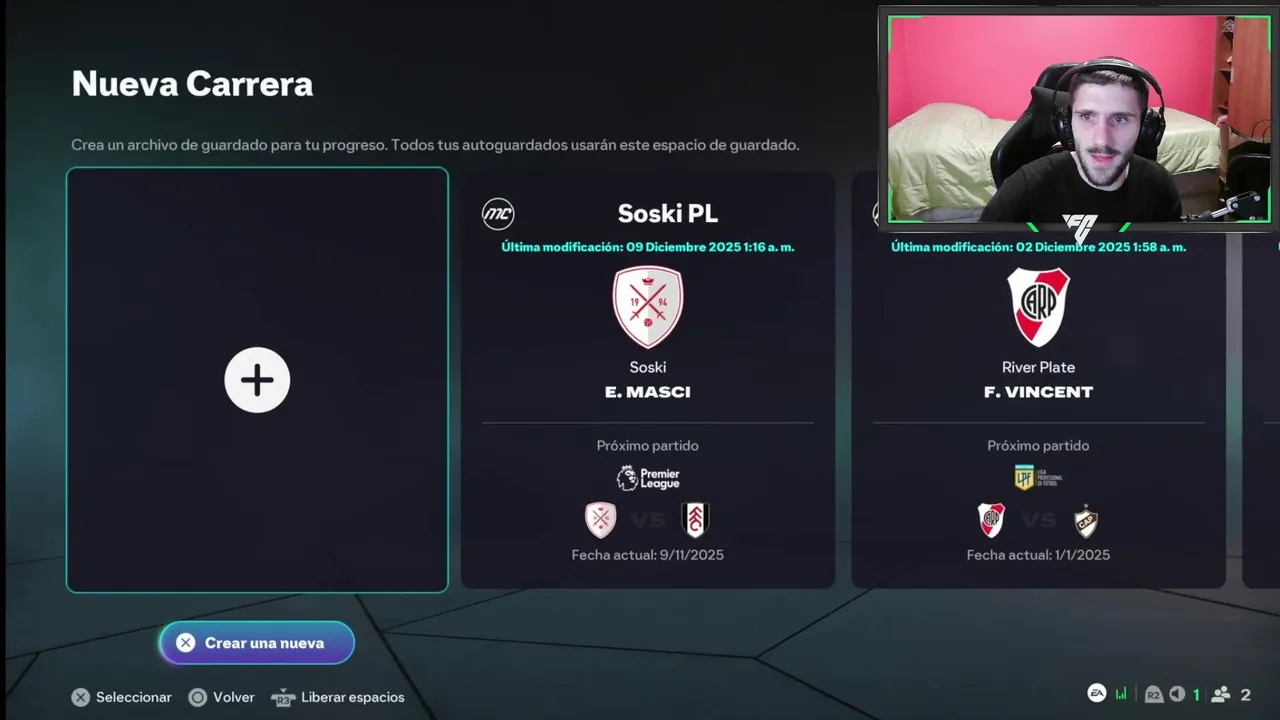Click the Volver prompt
The width and height of the screenshot is (1280, 720).
[x=222, y=697]
